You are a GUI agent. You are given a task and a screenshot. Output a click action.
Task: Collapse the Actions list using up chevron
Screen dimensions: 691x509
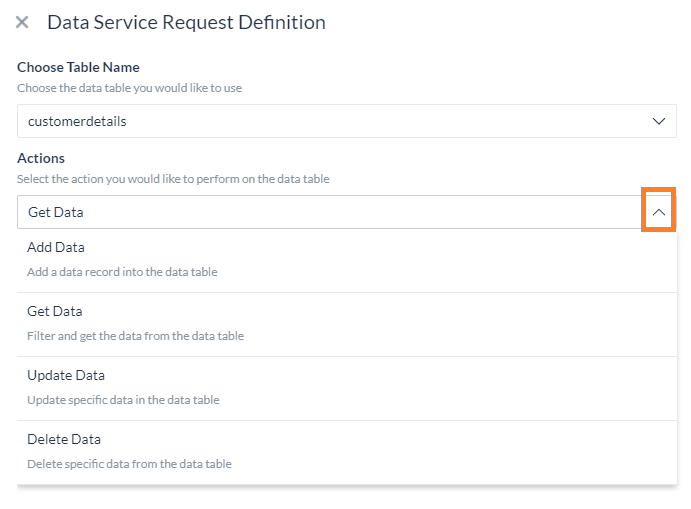658,212
